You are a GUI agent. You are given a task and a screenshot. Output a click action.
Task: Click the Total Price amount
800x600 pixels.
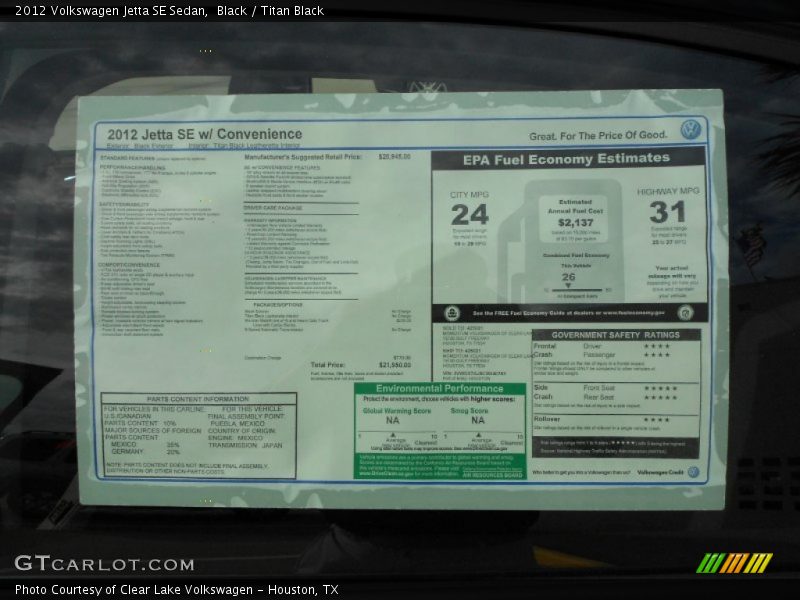[x=393, y=365]
